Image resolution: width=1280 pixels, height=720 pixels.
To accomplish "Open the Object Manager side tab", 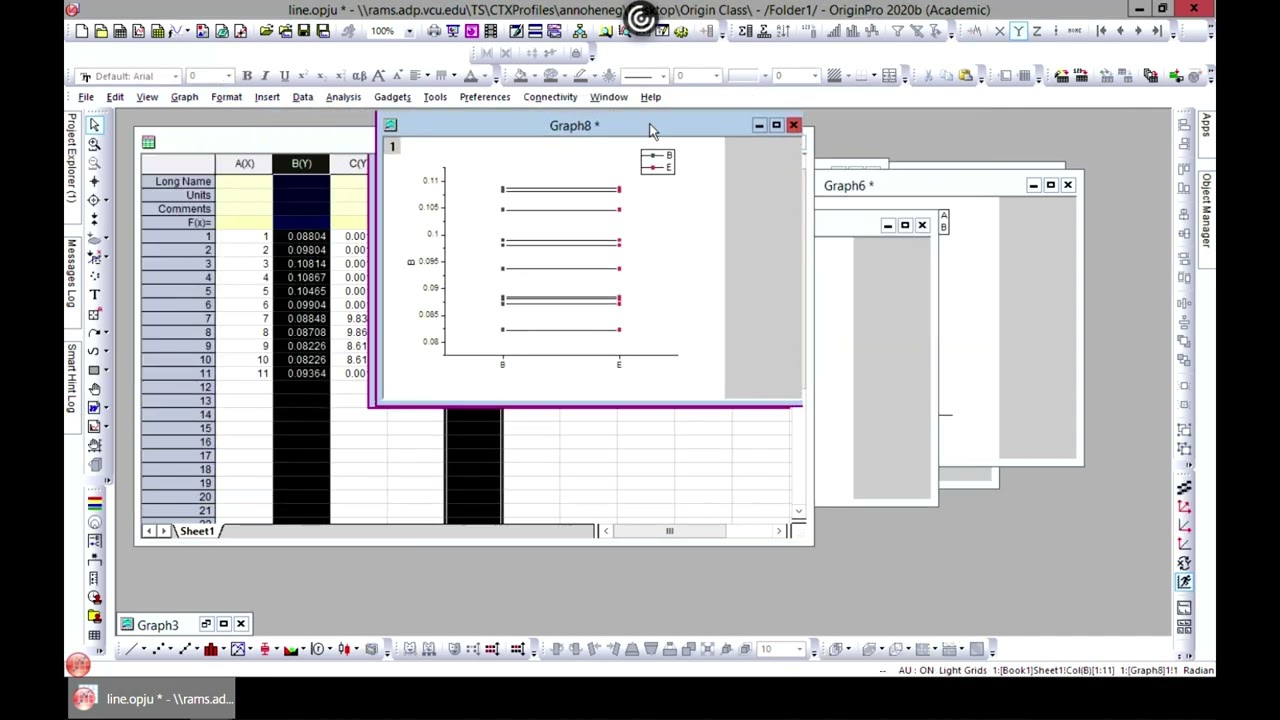I will (x=1207, y=211).
